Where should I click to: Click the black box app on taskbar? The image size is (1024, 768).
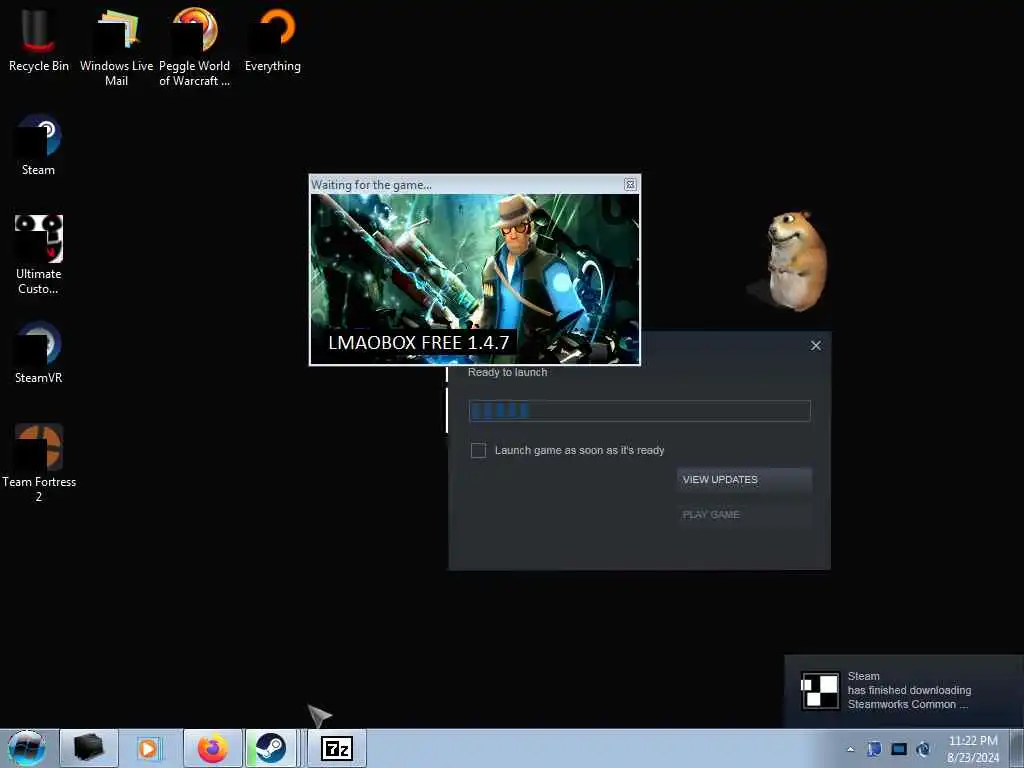coord(89,748)
